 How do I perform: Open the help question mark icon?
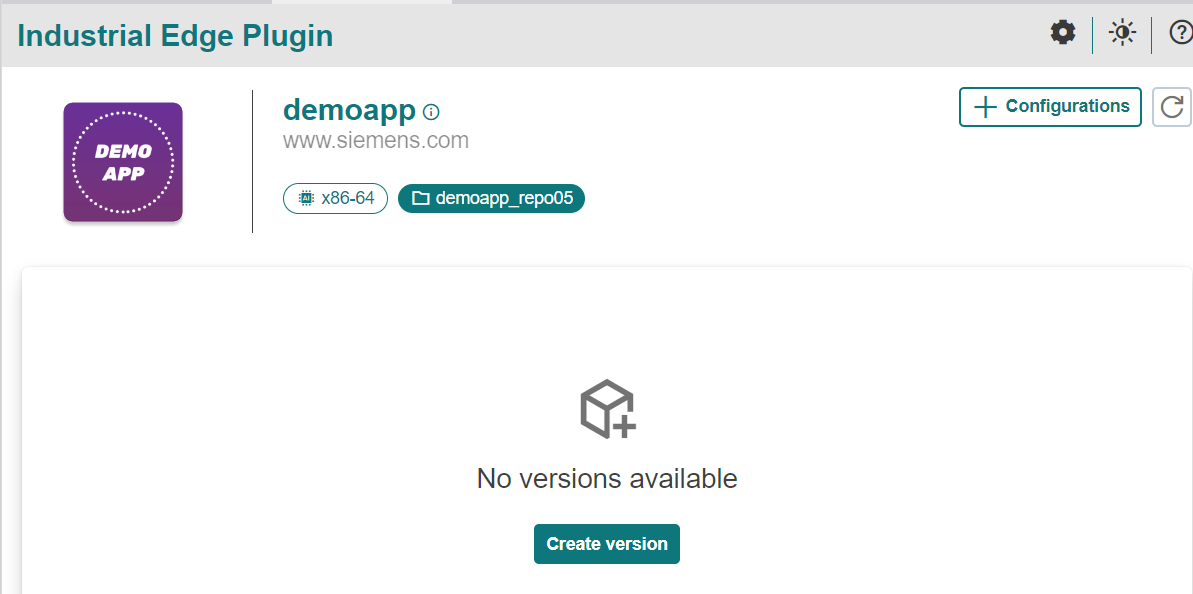(1180, 34)
